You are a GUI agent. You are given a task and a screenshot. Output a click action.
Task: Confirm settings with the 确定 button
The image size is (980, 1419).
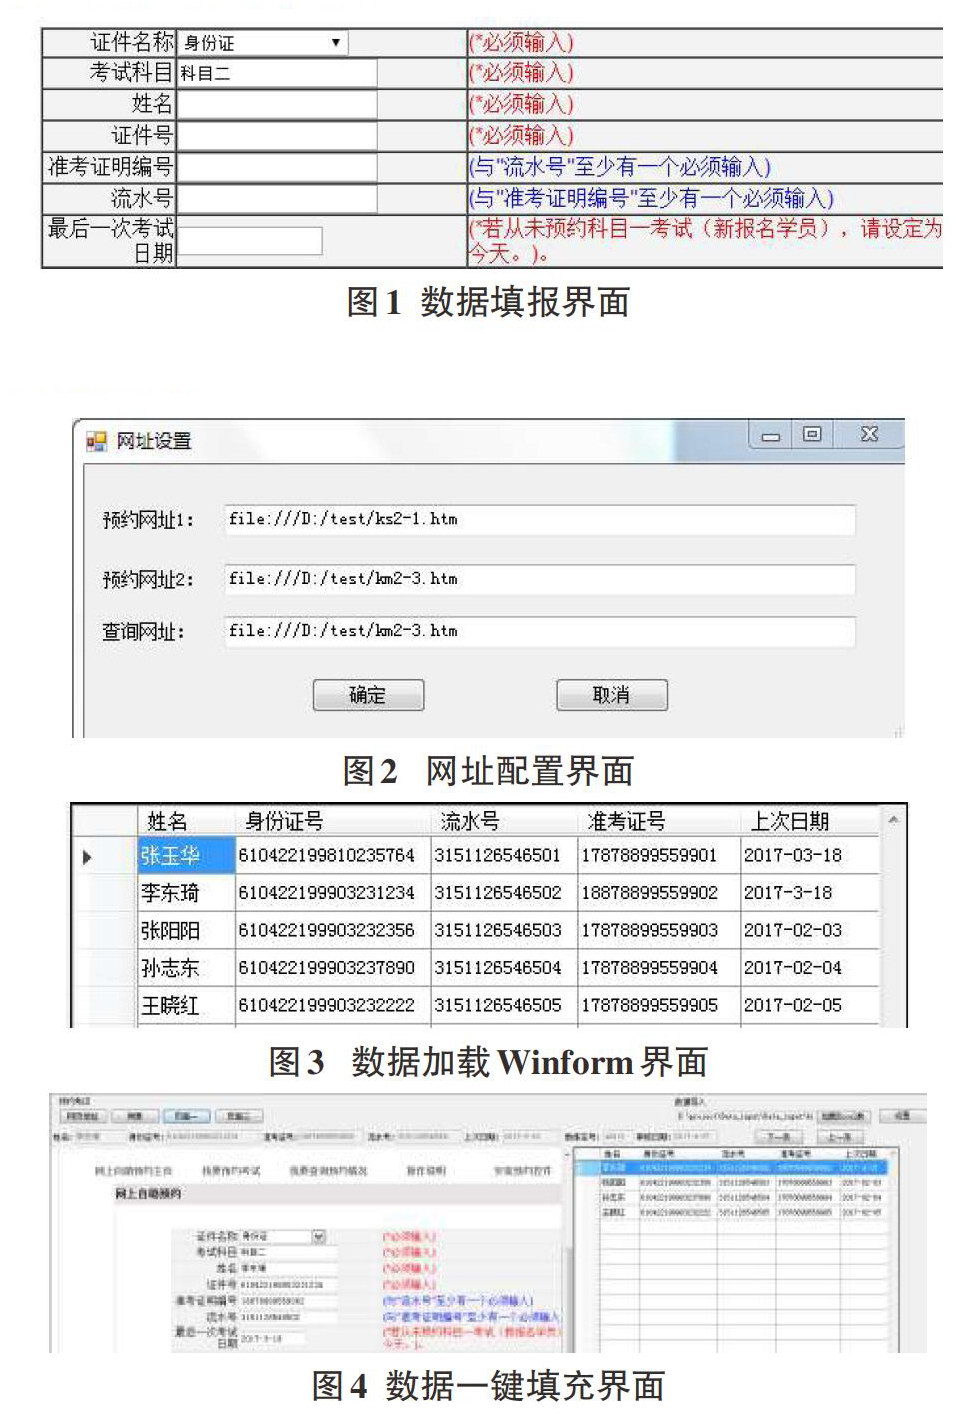pyautogui.click(x=368, y=695)
